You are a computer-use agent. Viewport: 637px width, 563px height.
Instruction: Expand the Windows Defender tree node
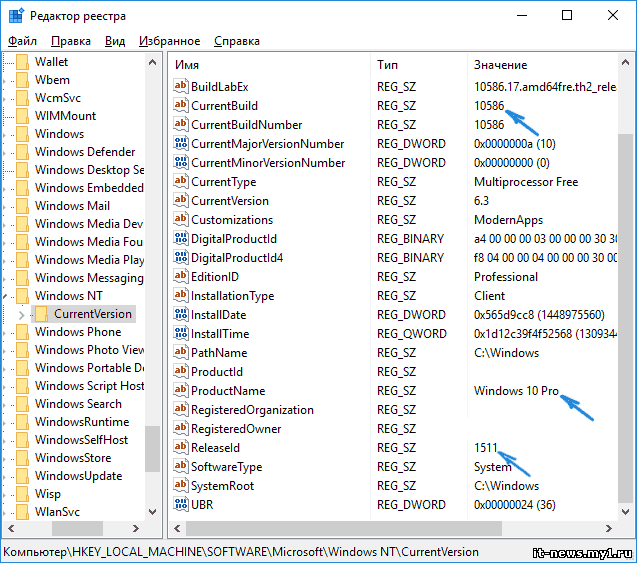coord(5,153)
